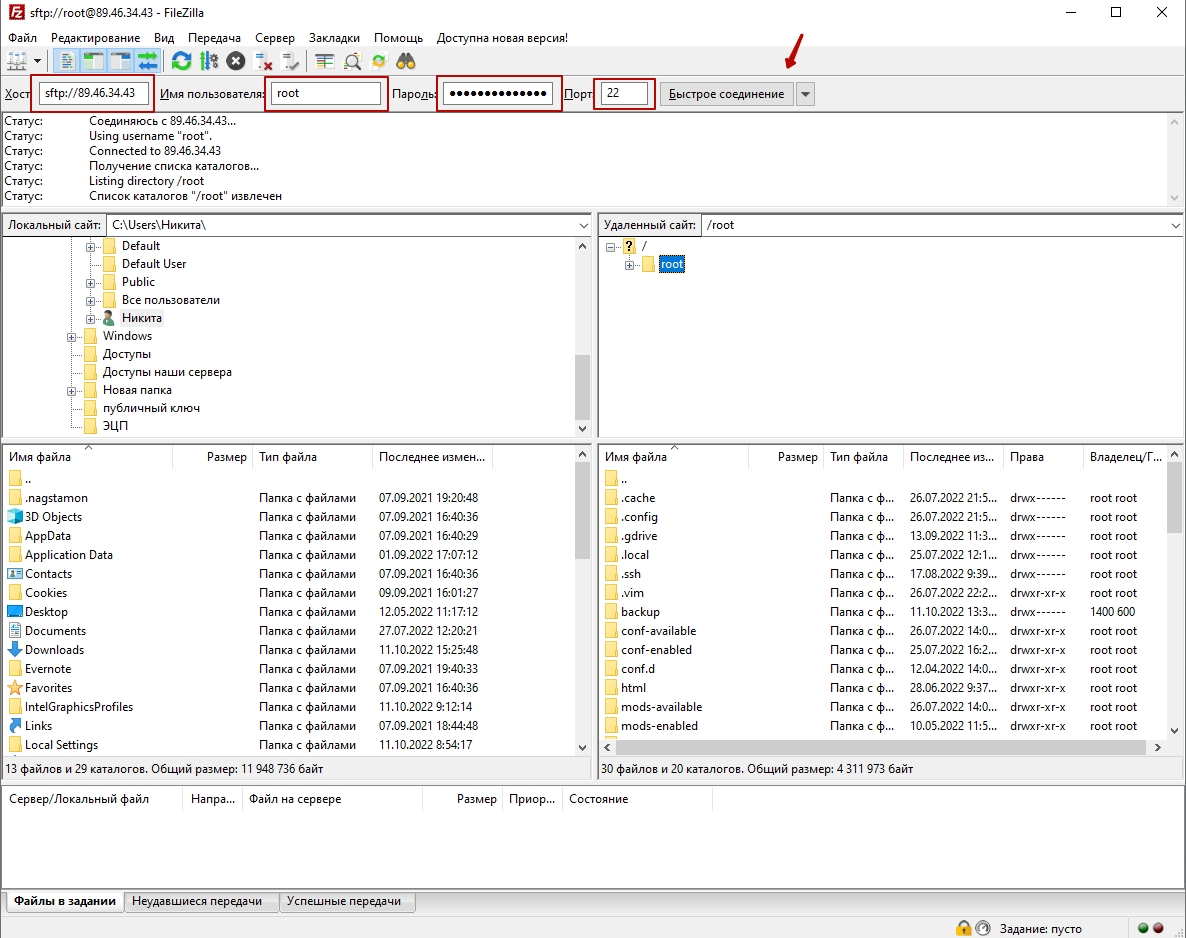Screen dimensions: 1186x938
Task: Open the Вид menu
Action: pyautogui.click(x=163, y=38)
